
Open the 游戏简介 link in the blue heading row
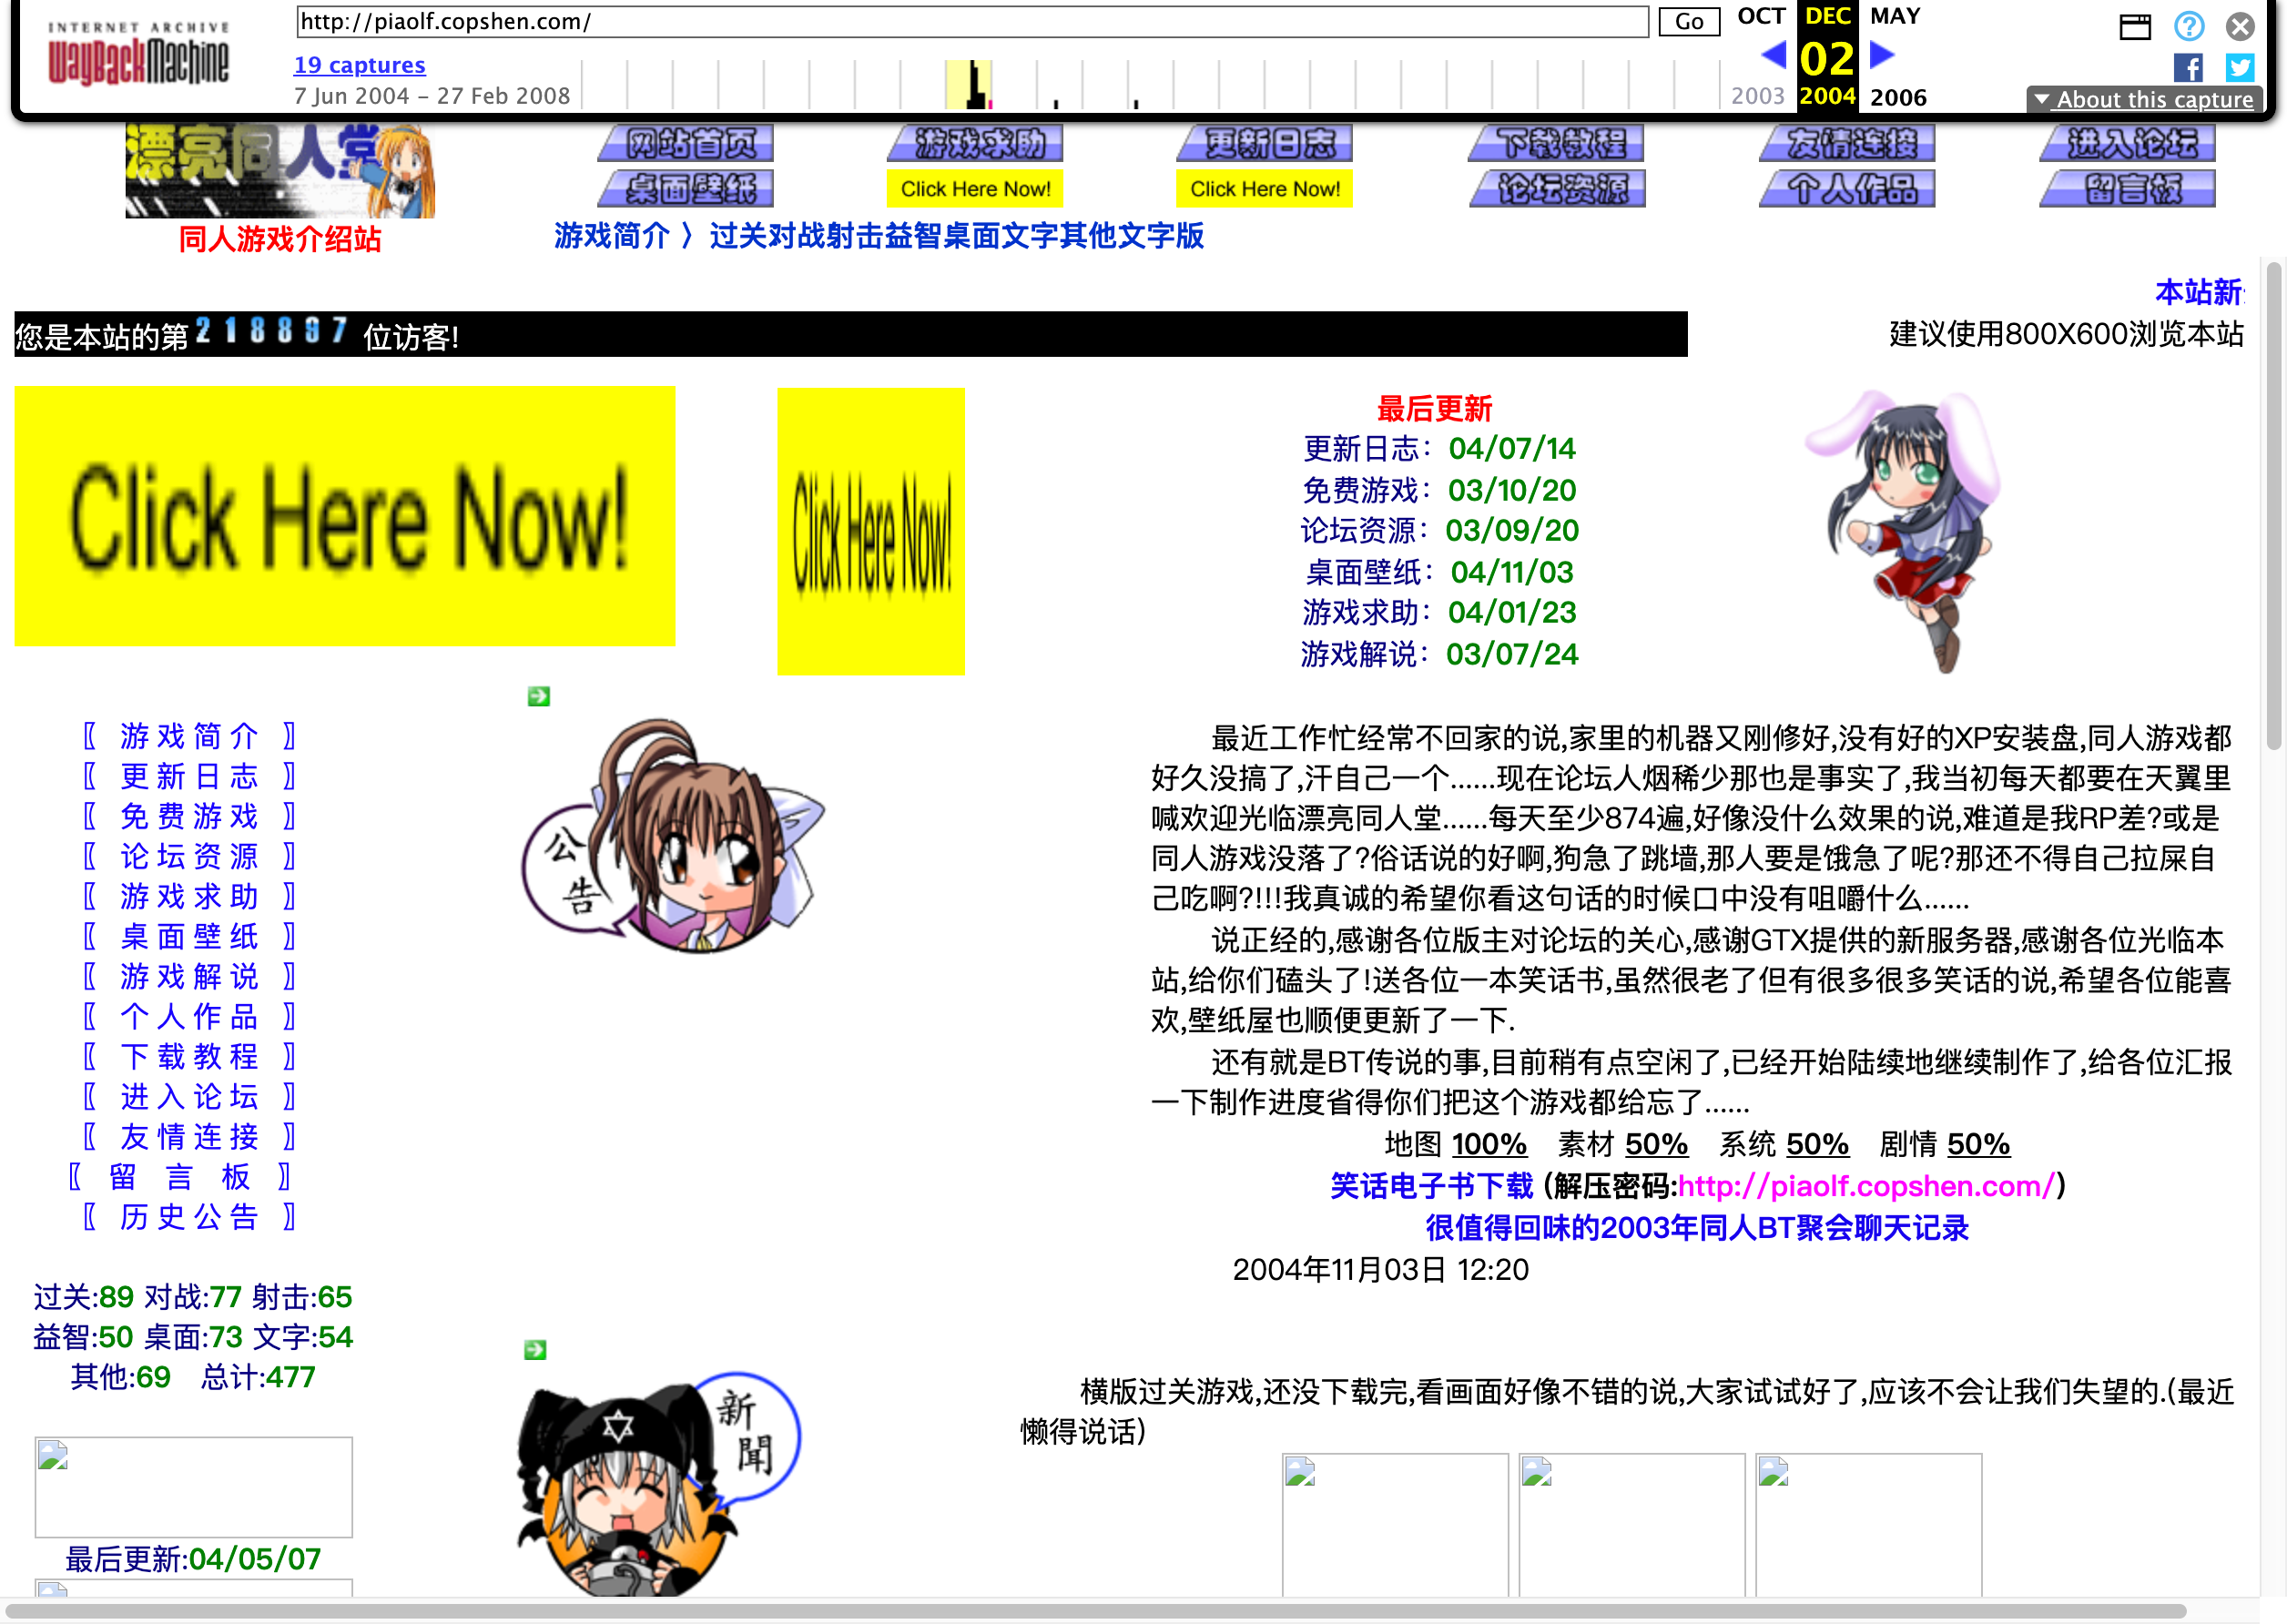(x=611, y=236)
